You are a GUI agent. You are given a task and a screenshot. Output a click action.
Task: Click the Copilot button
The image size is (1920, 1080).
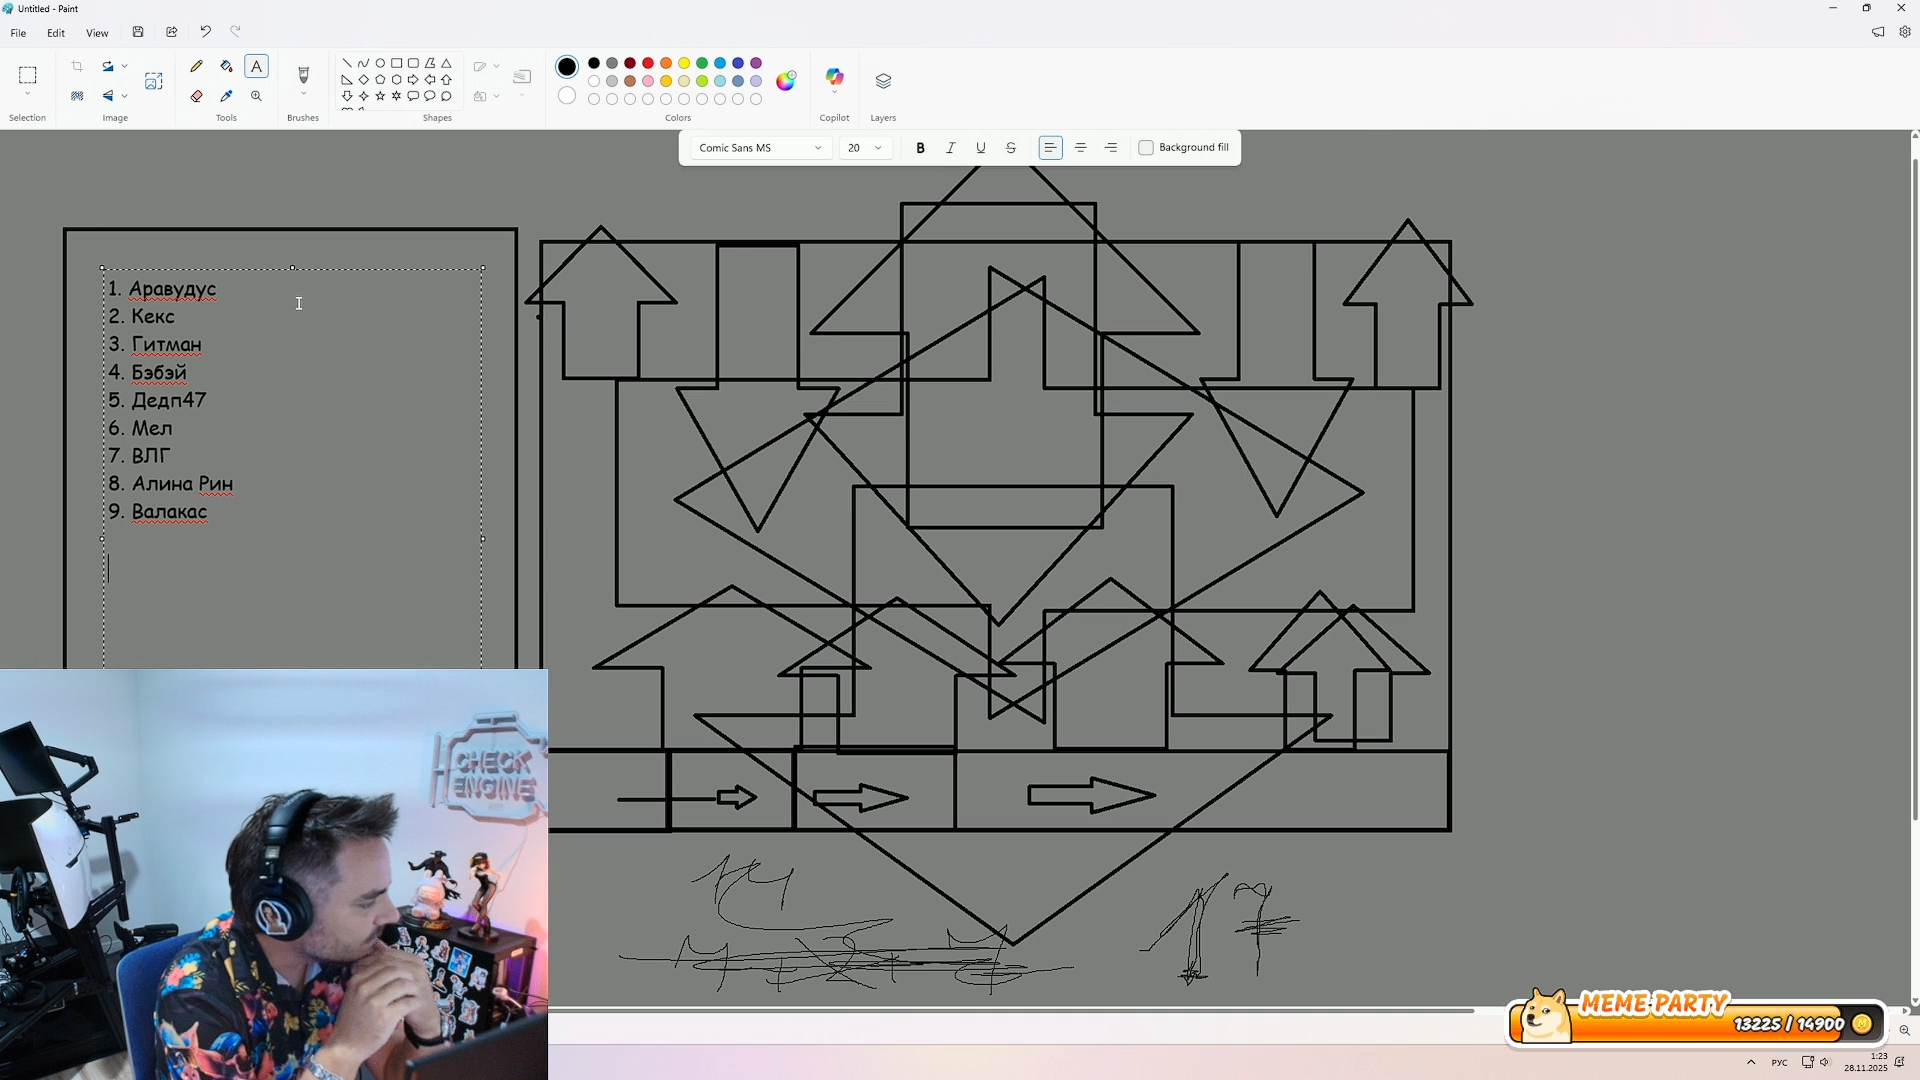(834, 77)
